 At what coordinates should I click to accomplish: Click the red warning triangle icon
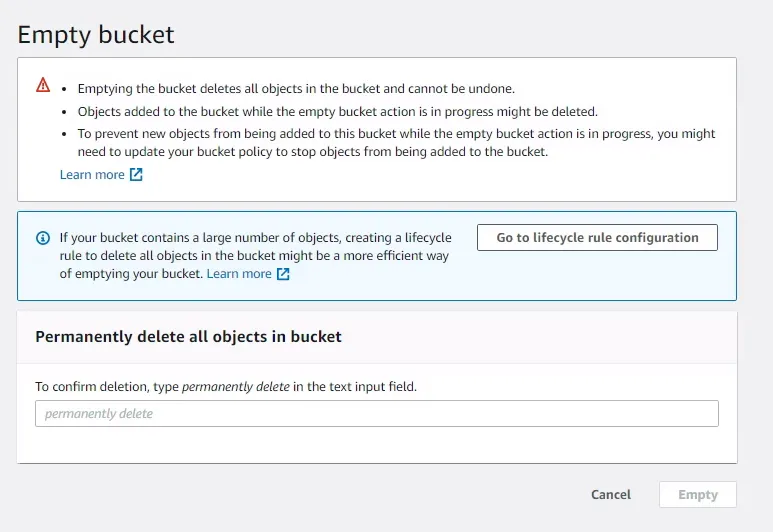pos(43,86)
